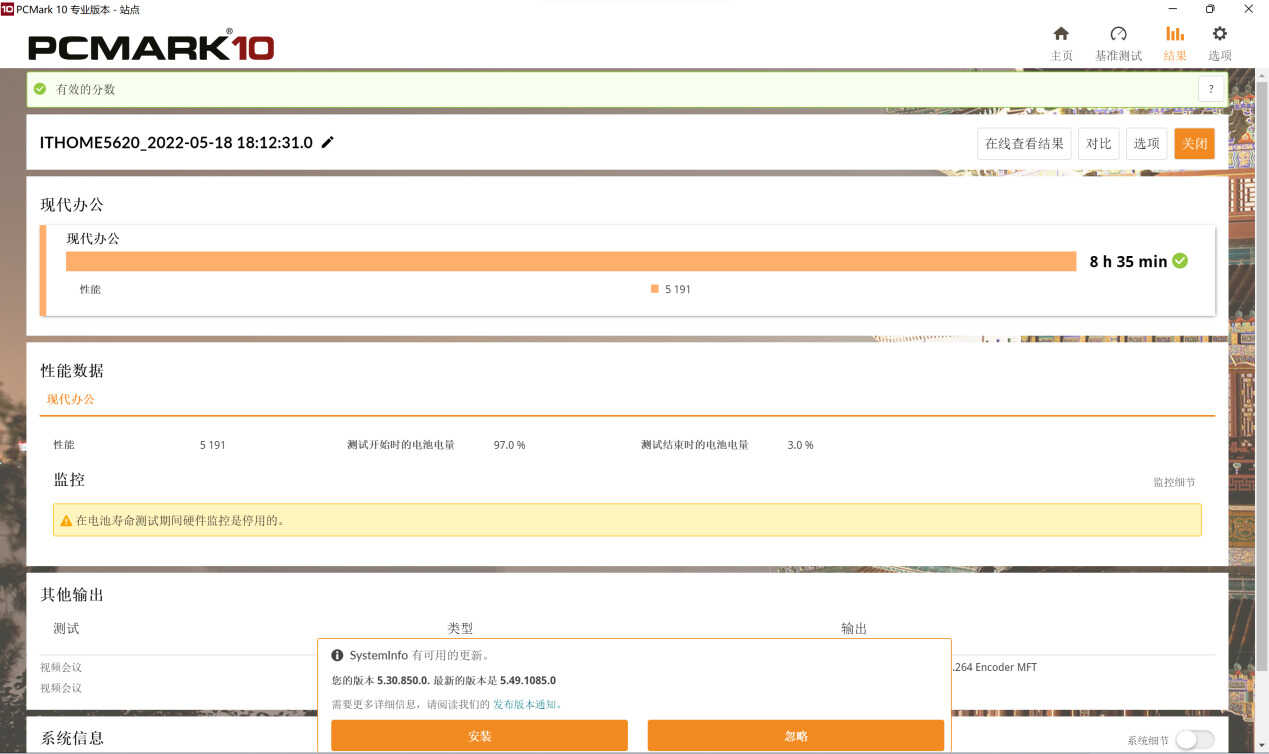Click the 测试结束时的电池电量 label
This screenshot has height=754, width=1269.
[x=695, y=445]
